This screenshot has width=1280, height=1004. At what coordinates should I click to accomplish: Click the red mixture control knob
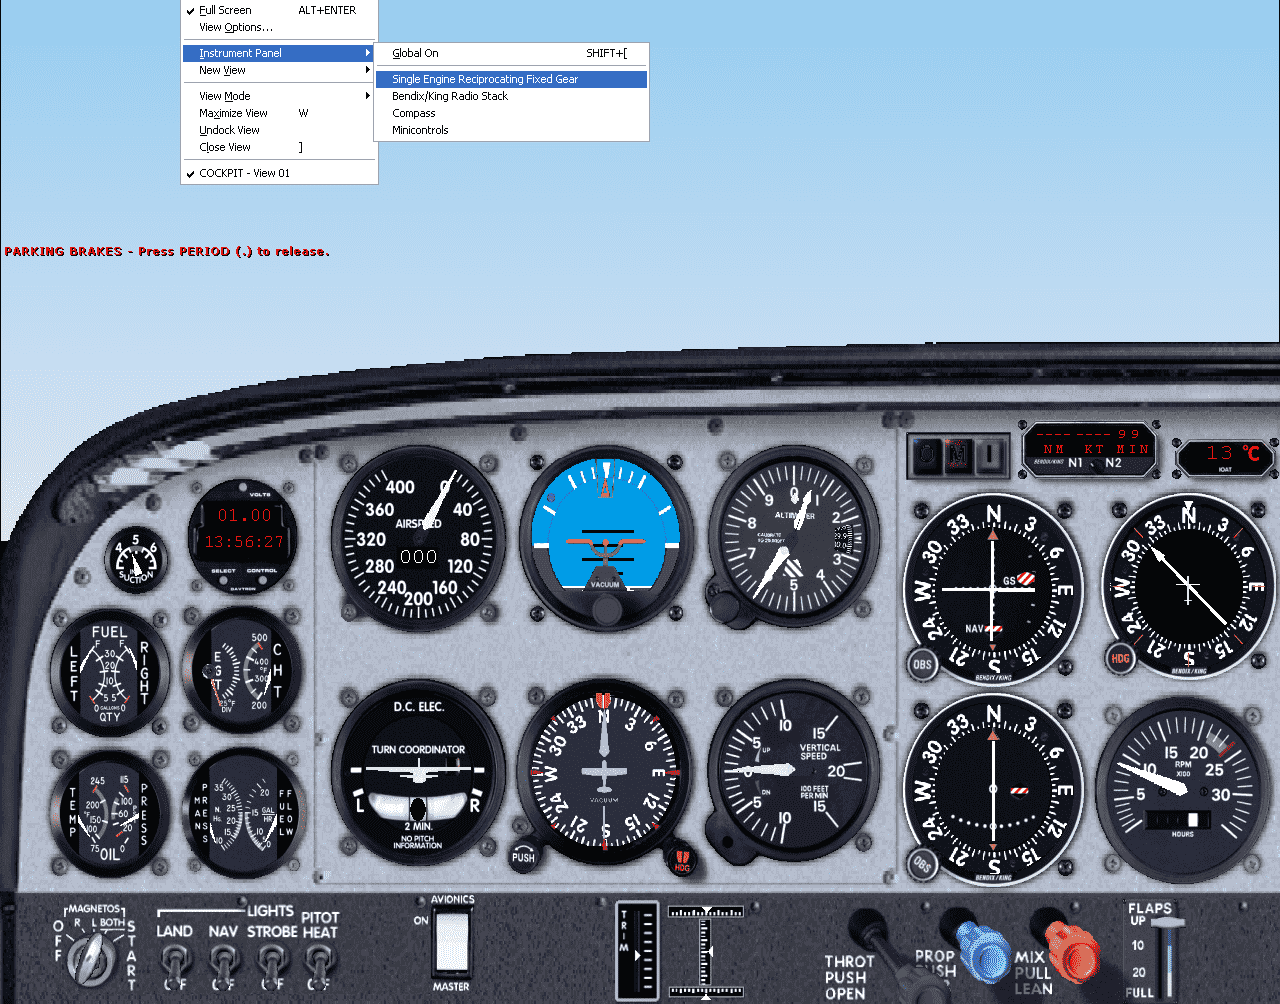coord(1072,950)
